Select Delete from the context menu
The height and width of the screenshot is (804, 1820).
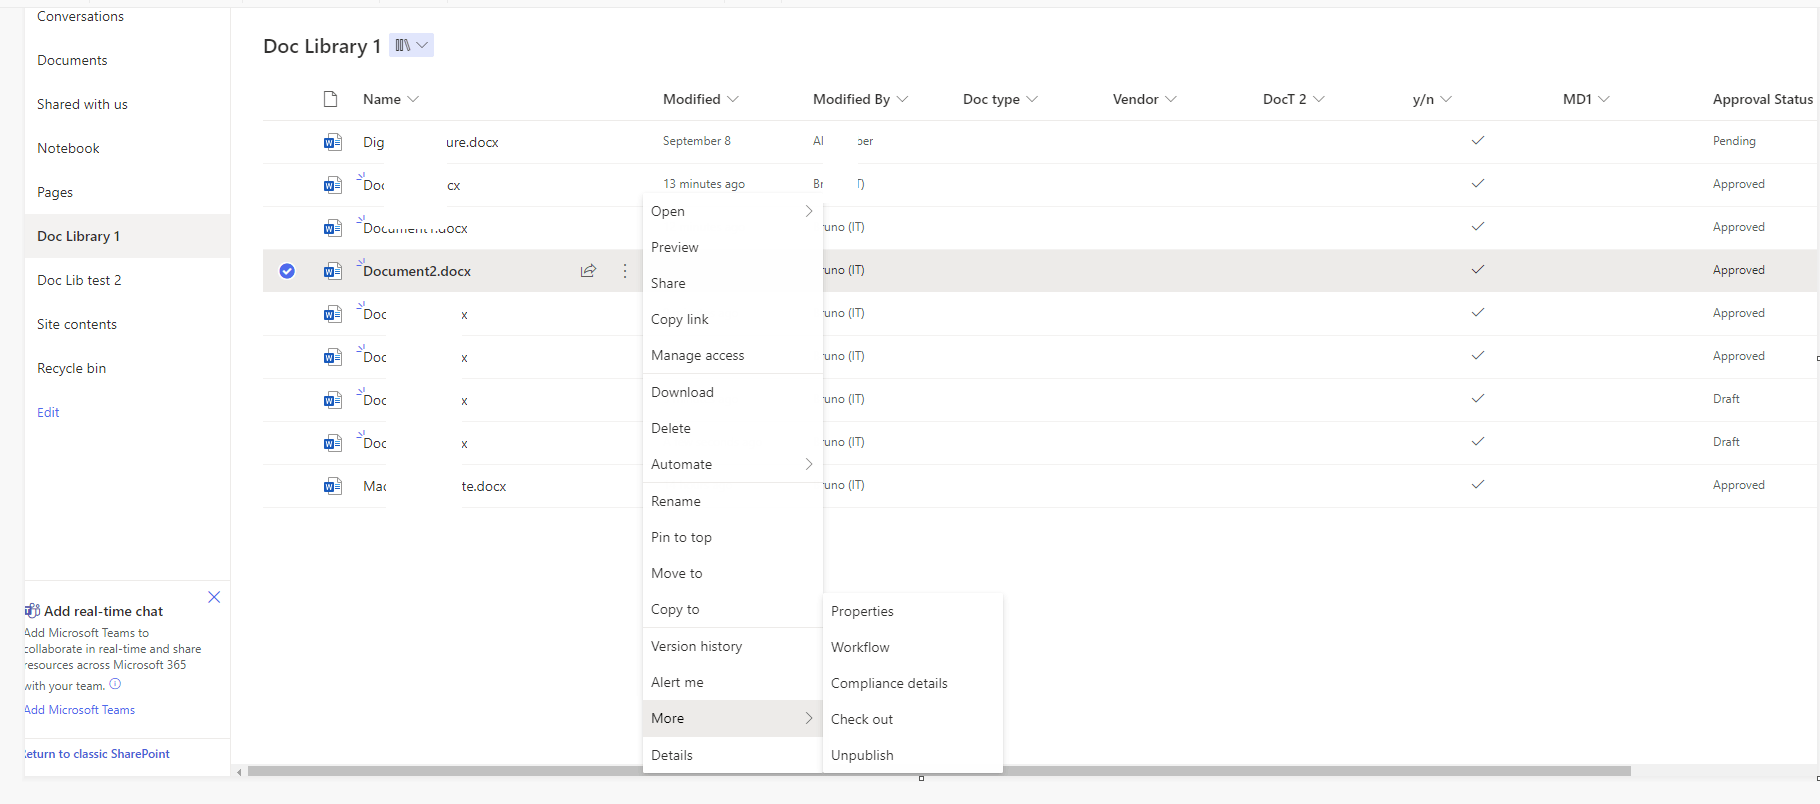point(732,428)
